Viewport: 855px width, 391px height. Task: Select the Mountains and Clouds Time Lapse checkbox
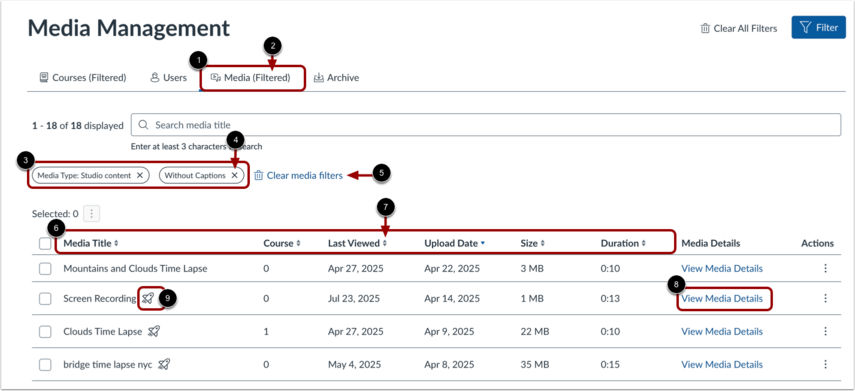click(x=45, y=268)
